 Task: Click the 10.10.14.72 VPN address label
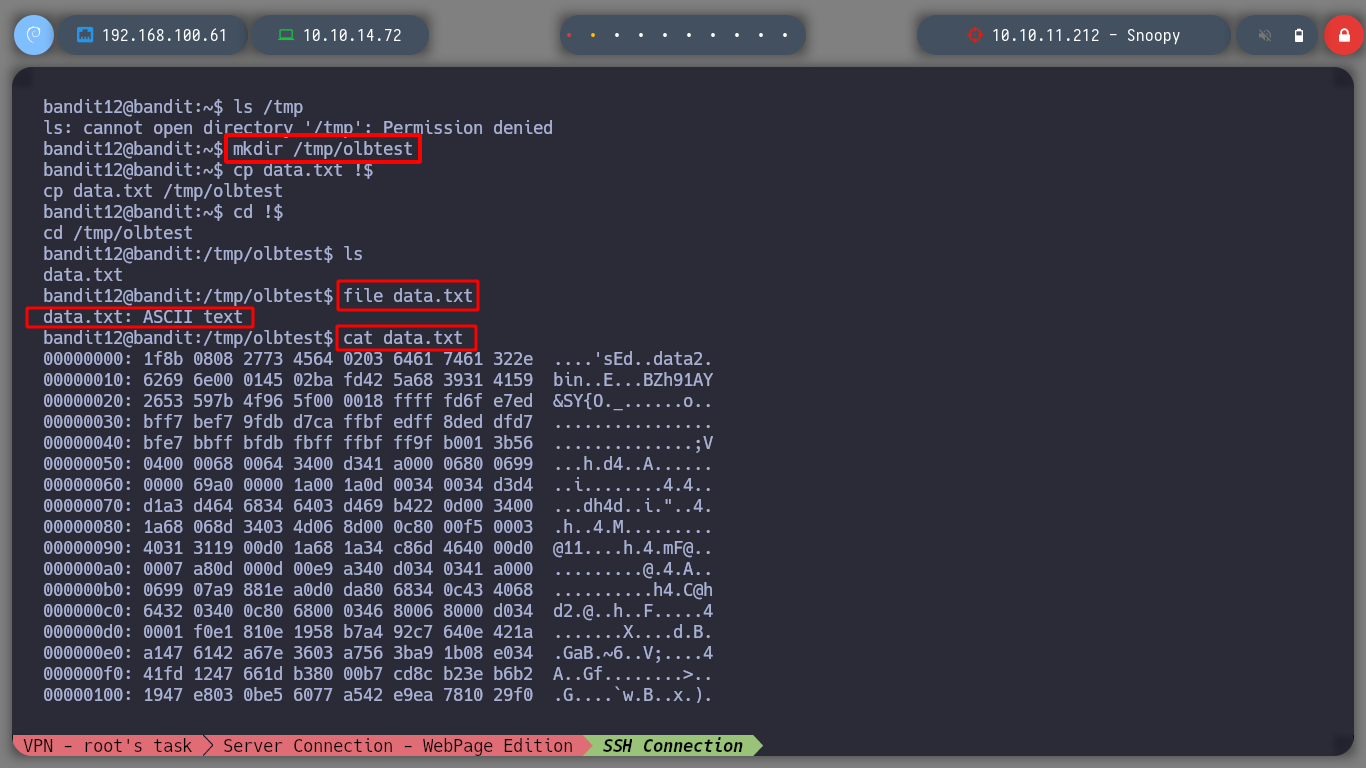click(x=352, y=35)
